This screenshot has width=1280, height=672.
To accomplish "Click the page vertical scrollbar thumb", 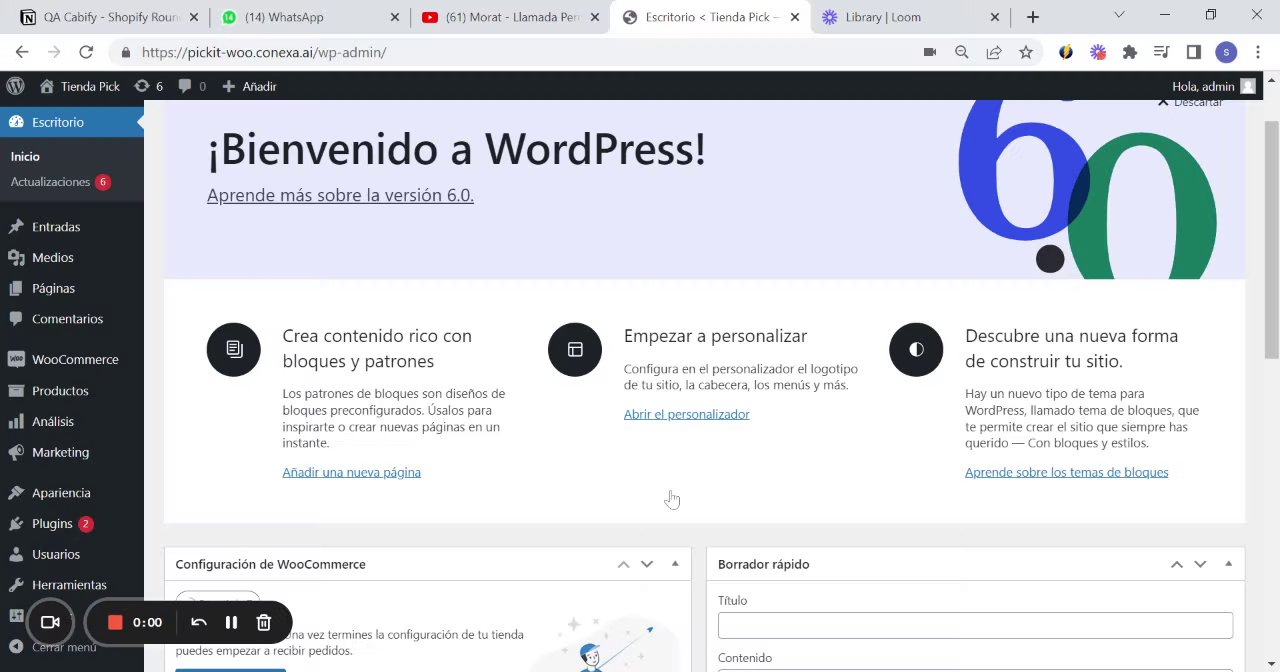I will pyautogui.click(x=1271, y=238).
